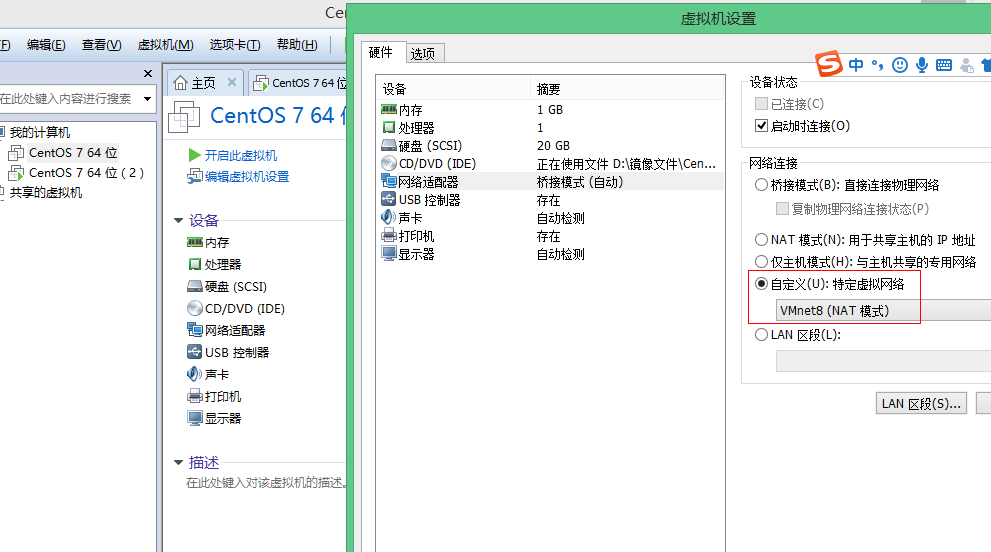Close the library sidebar panel with X
The height and width of the screenshot is (552, 991).
point(148,73)
